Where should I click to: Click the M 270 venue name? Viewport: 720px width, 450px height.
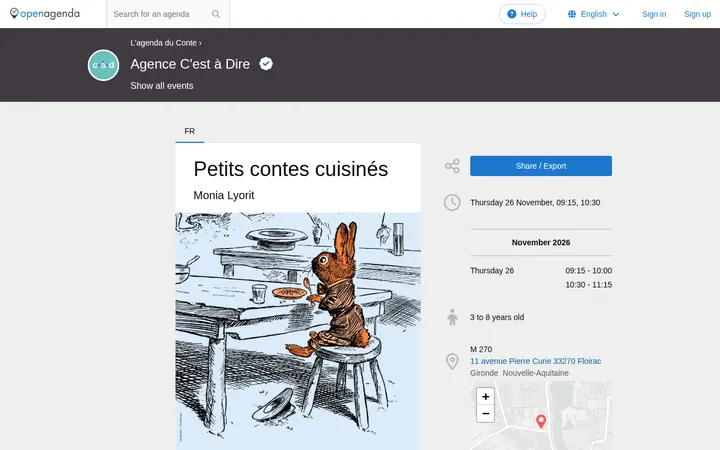(x=481, y=349)
